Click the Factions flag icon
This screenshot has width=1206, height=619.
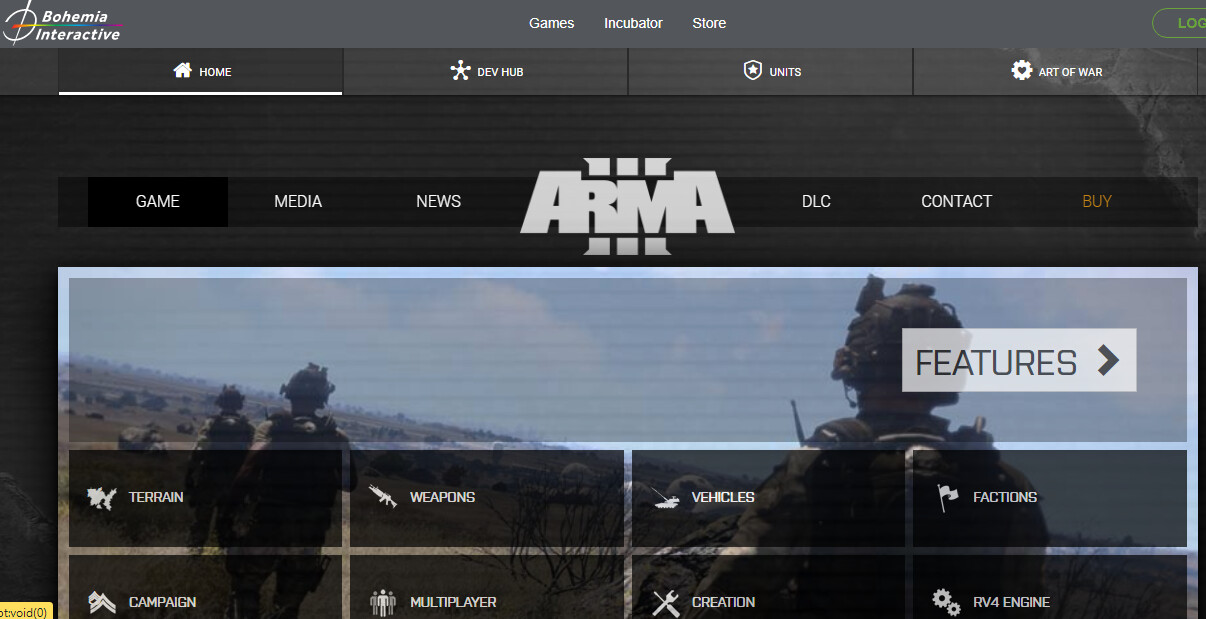tap(947, 497)
